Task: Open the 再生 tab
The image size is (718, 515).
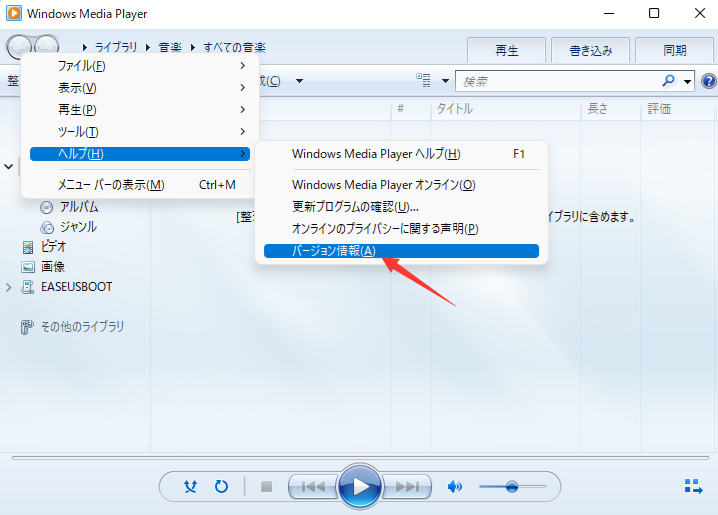Action: (x=506, y=50)
